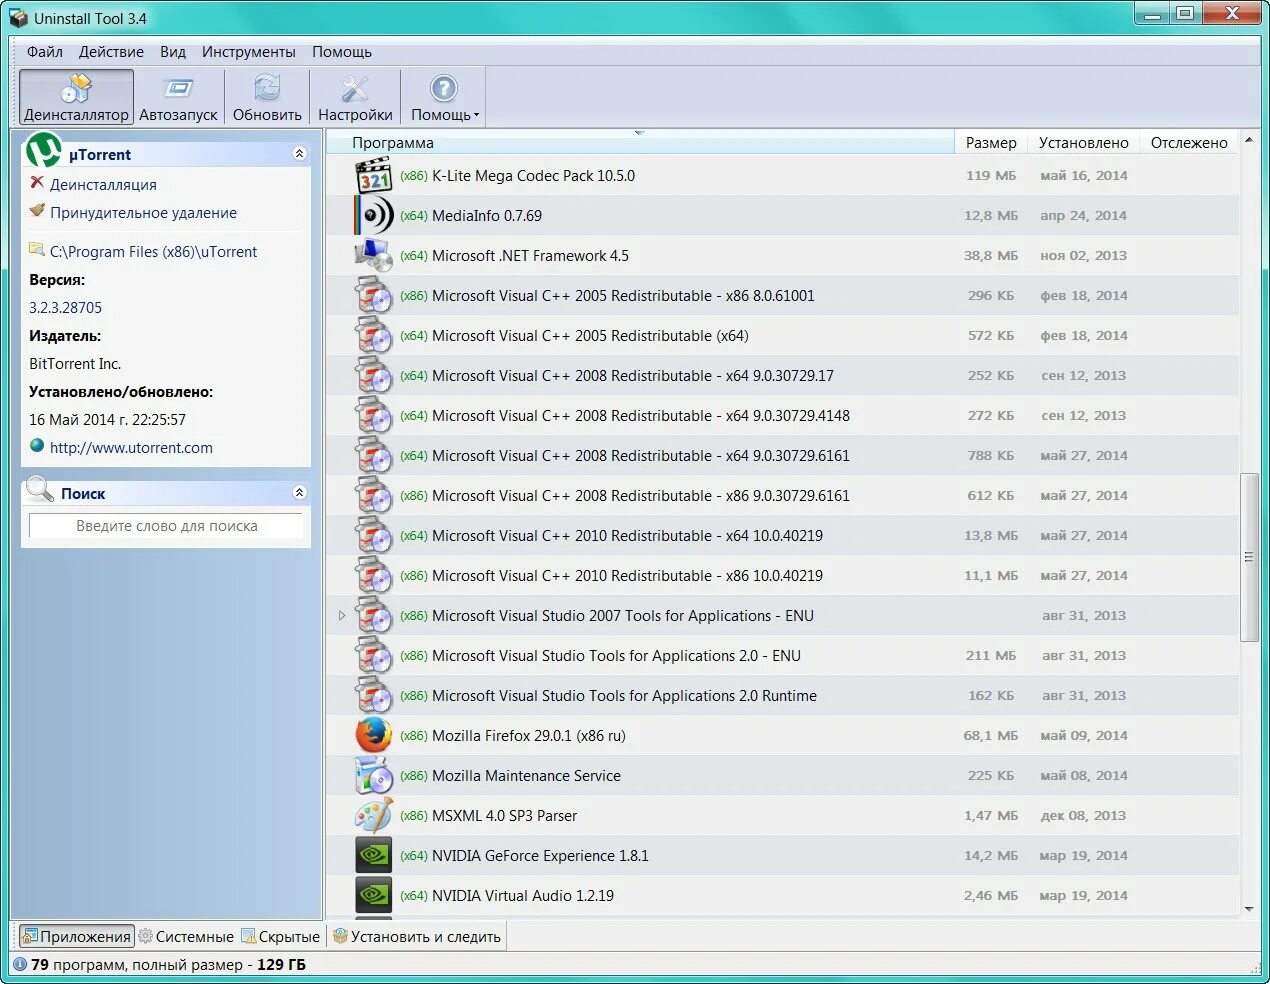The width and height of the screenshot is (1270, 984).
Task: Click the search word input field
Action: tap(166, 526)
